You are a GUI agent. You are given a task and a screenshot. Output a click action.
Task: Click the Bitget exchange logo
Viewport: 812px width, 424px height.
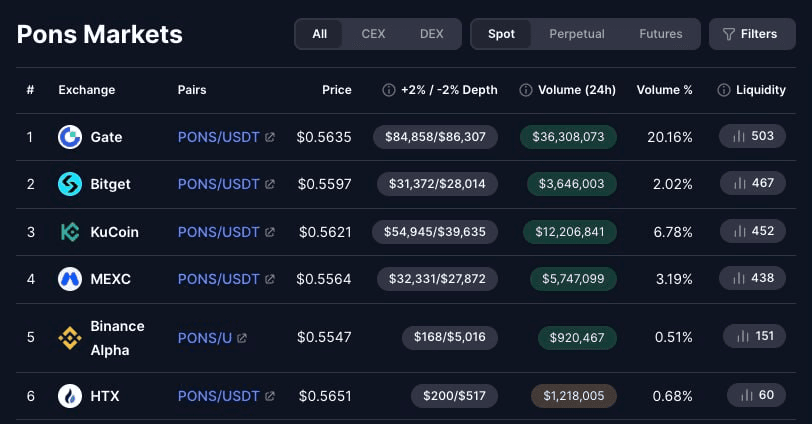click(x=70, y=184)
